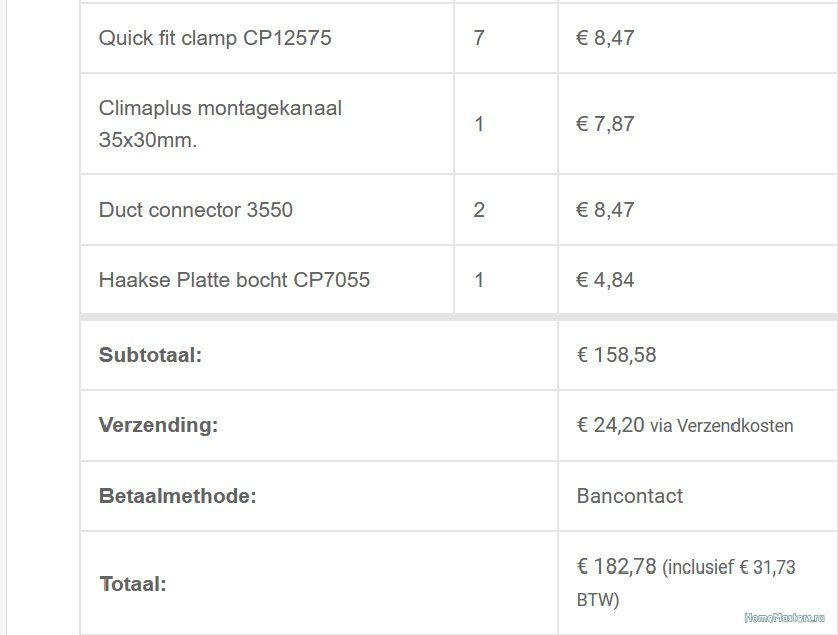Click the quantity of Climaplus montagekanaal

click(x=479, y=124)
